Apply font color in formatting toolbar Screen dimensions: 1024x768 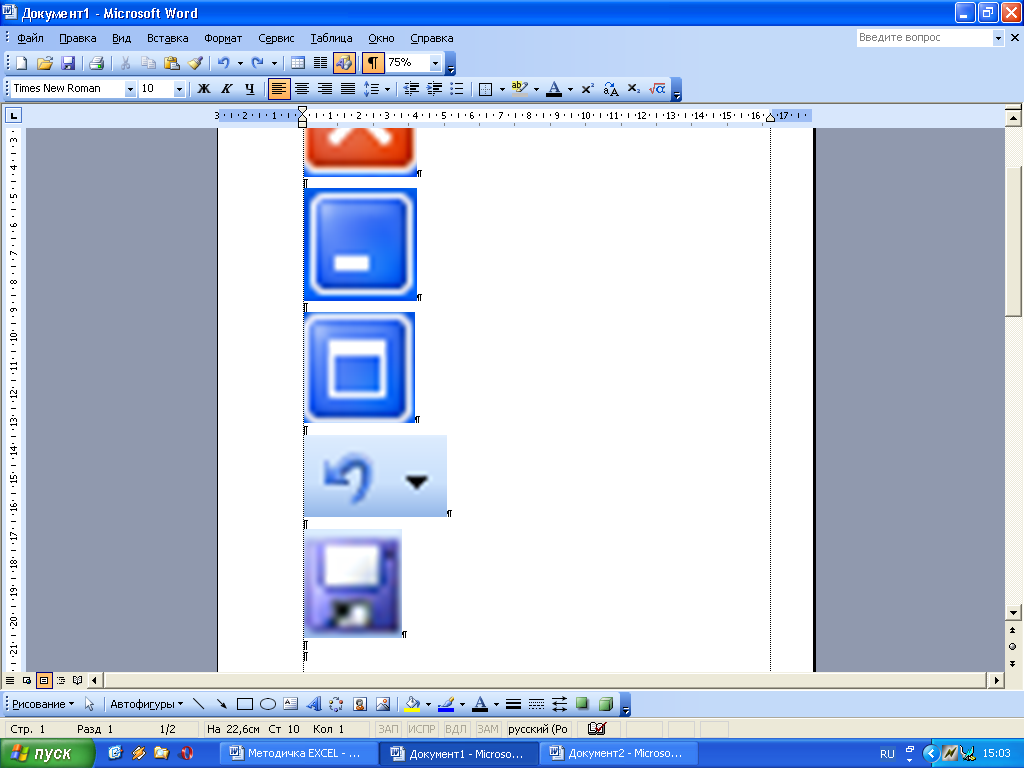(x=554, y=89)
